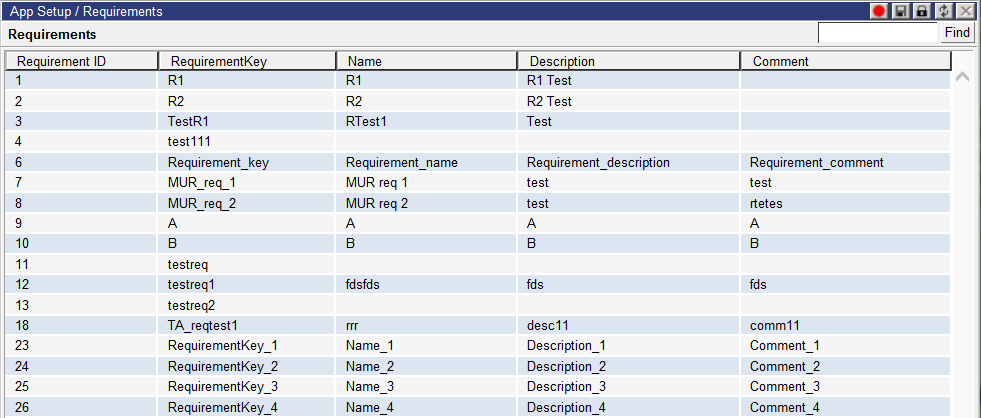Click the Find button
981x418 pixels.
click(x=957, y=33)
